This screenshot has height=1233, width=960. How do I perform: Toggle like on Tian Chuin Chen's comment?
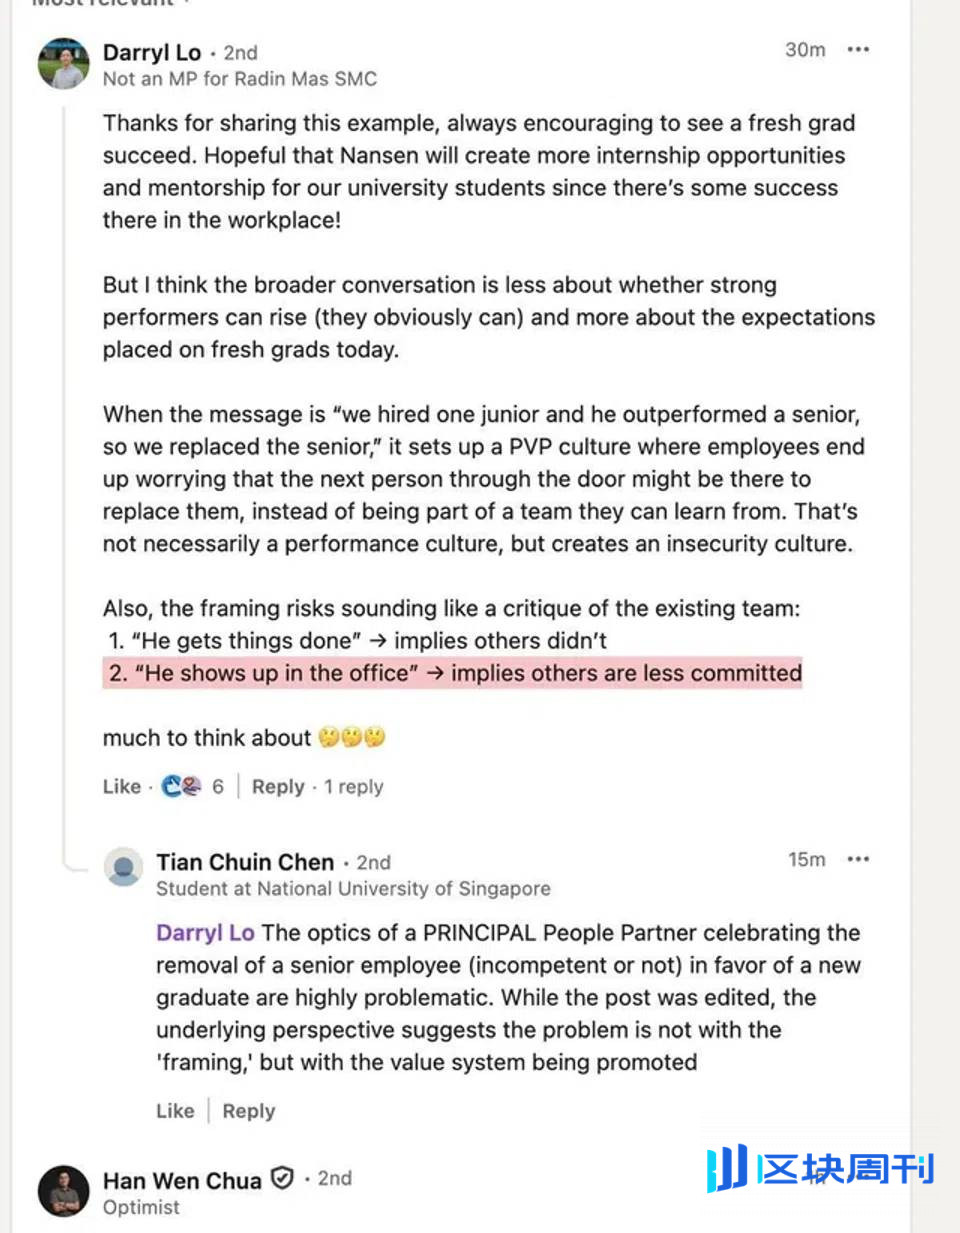point(175,1110)
